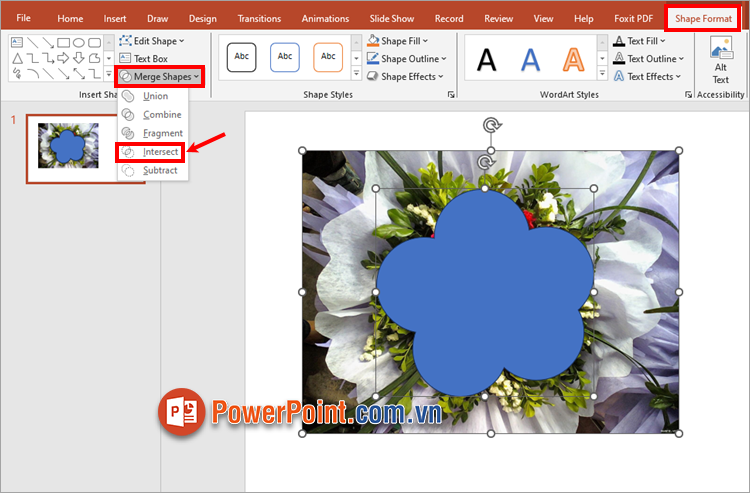Image resolution: width=750 pixels, height=493 pixels.
Task: Choose Union from the Merge Shapes menu
Action: [153, 96]
